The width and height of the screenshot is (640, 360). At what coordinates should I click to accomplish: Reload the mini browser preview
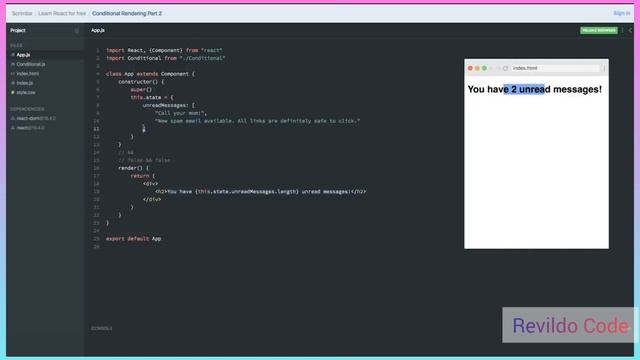point(505,68)
